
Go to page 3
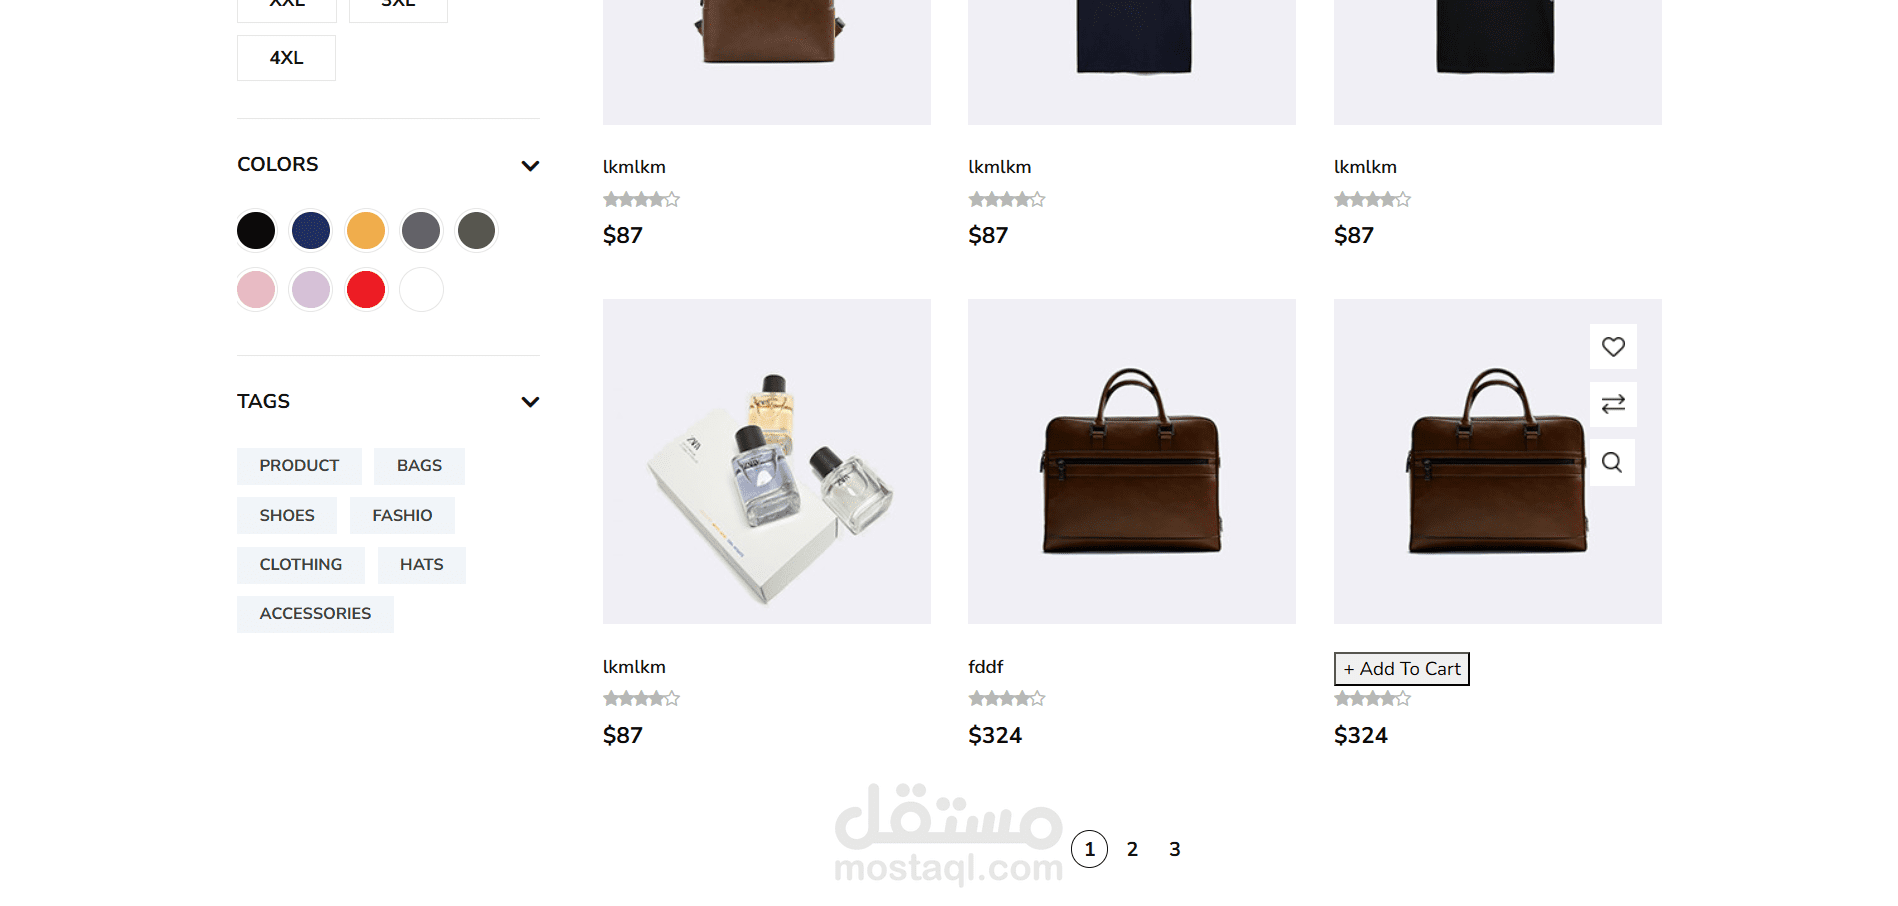(x=1175, y=849)
